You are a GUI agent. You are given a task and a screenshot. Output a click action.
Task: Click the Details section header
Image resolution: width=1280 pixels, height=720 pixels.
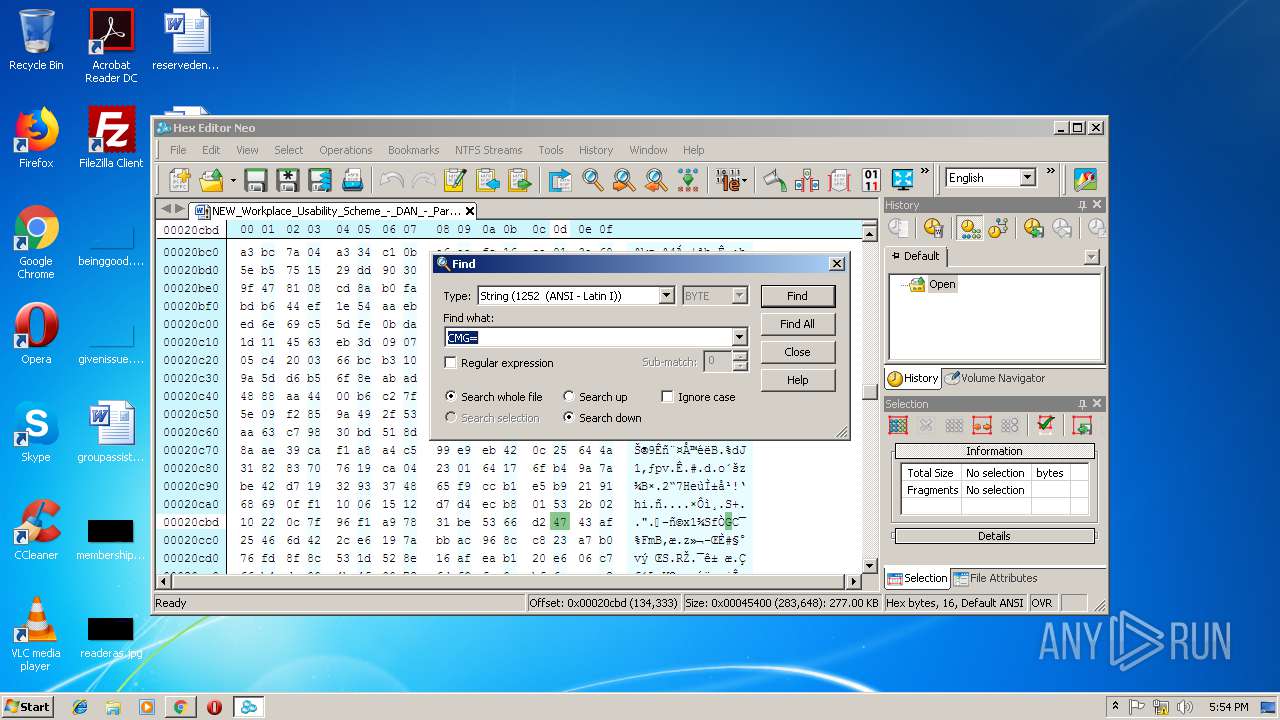pyautogui.click(x=994, y=536)
